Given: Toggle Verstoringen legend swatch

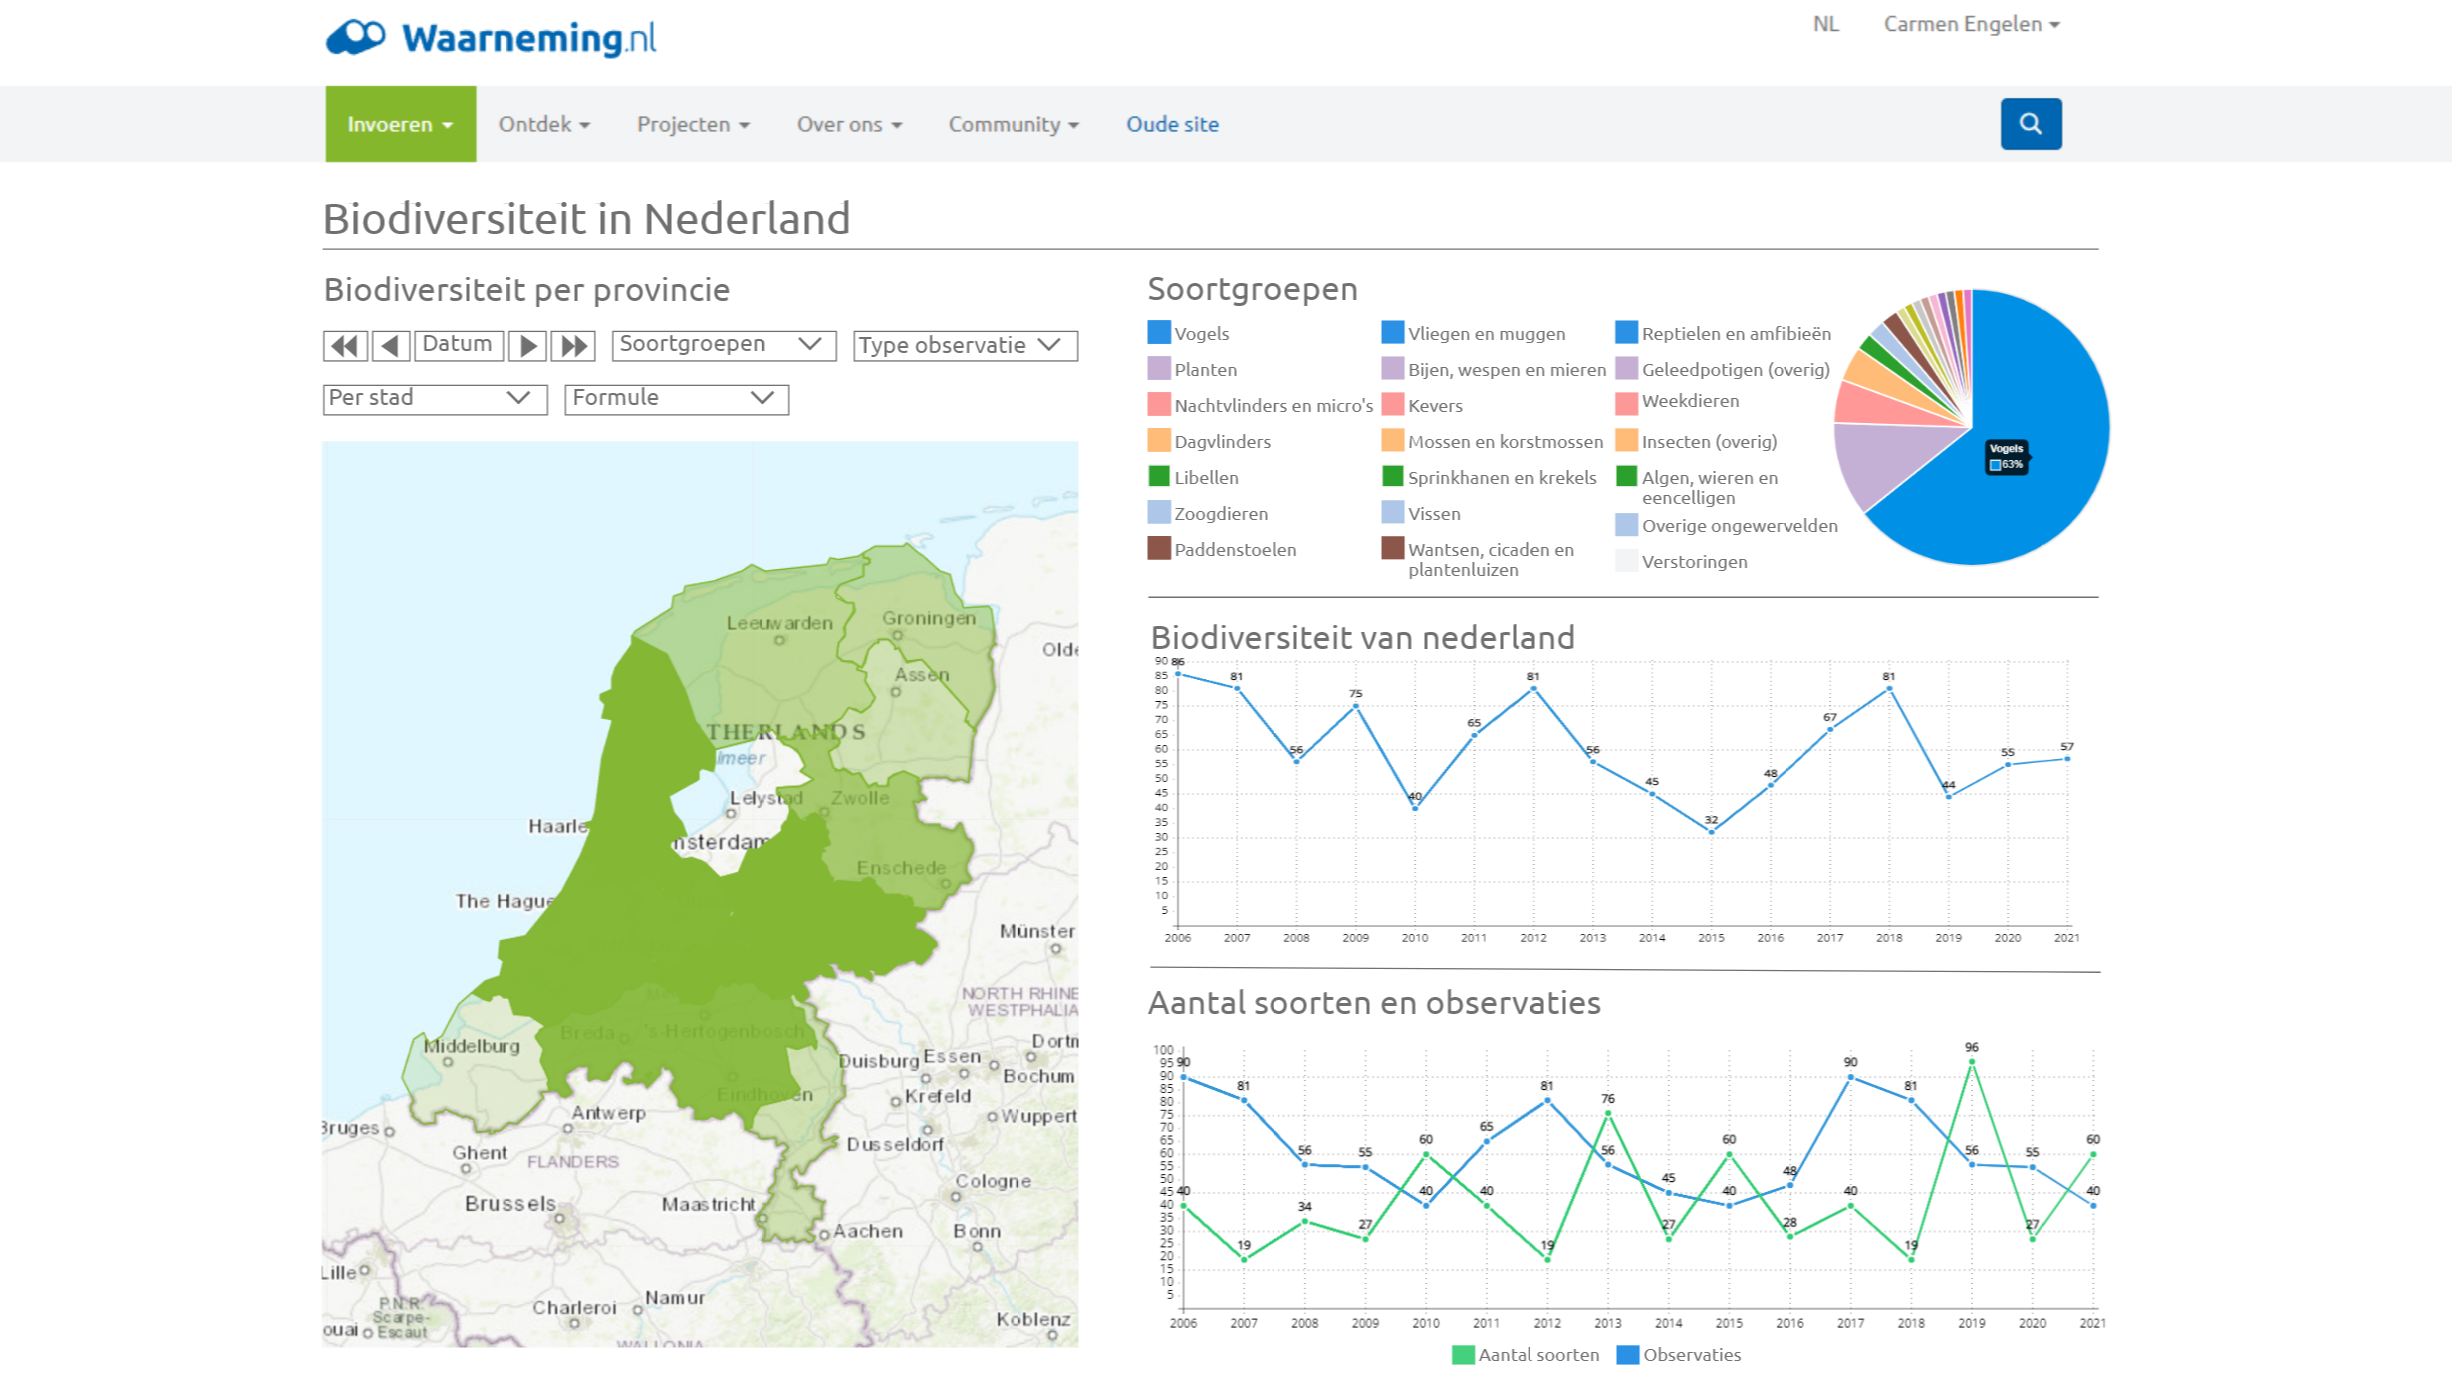Looking at the screenshot, I should (x=1626, y=560).
